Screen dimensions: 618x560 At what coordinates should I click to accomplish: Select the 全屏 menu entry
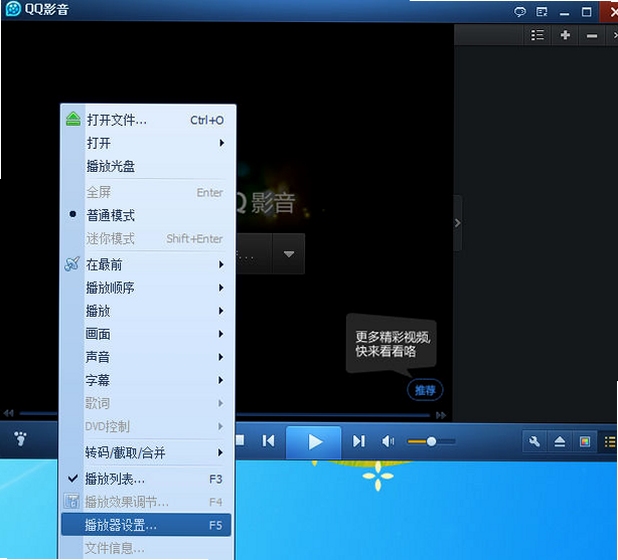(x=146, y=192)
